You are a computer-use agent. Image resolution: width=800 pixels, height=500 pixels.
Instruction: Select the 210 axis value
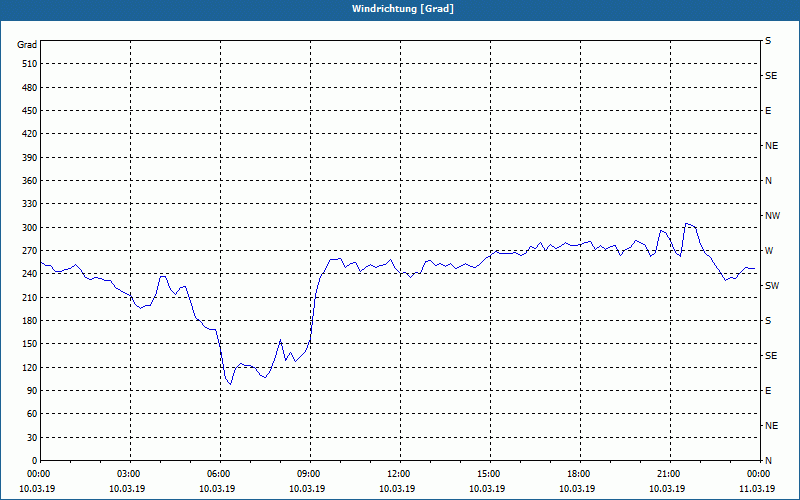click(29, 297)
